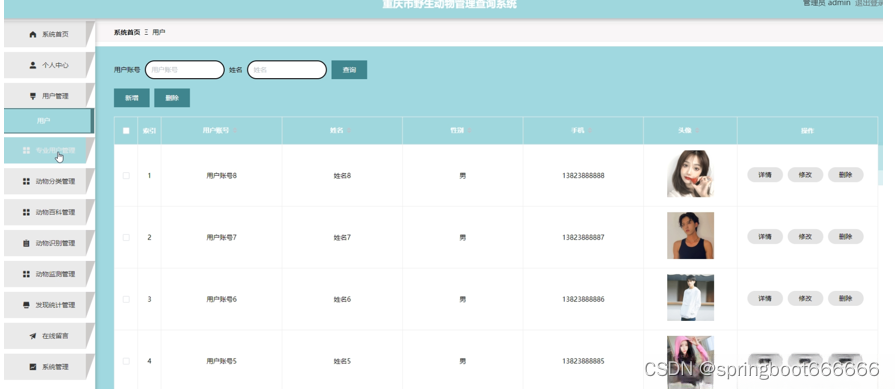The width and height of the screenshot is (895, 389).
Task: Click the icon beside 用户管理
Action: 33,96
